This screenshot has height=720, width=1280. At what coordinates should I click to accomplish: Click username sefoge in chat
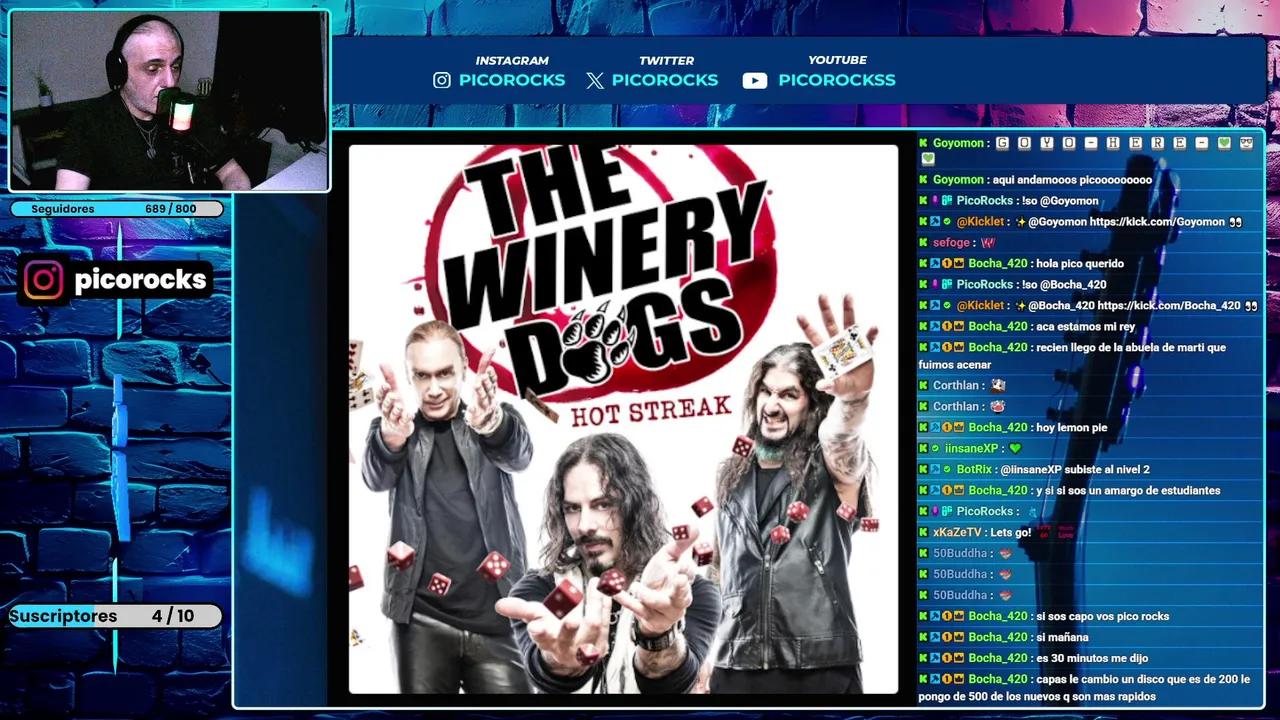pyautogui.click(x=951, y=243)
